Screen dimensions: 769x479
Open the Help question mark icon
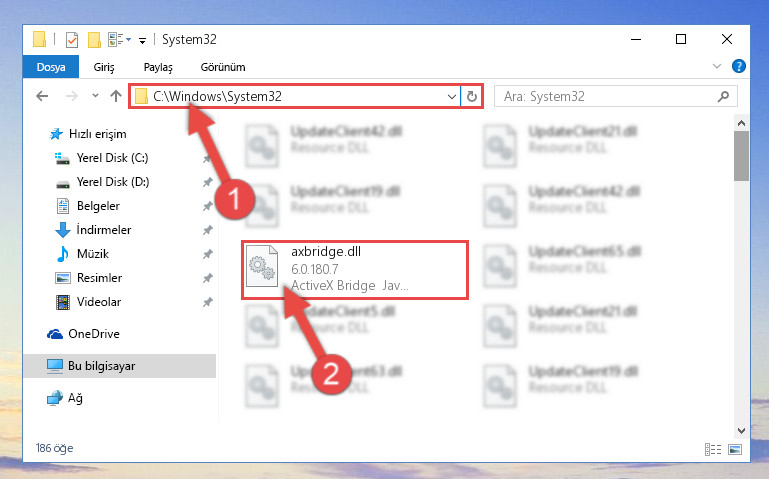tap(739, 66)
